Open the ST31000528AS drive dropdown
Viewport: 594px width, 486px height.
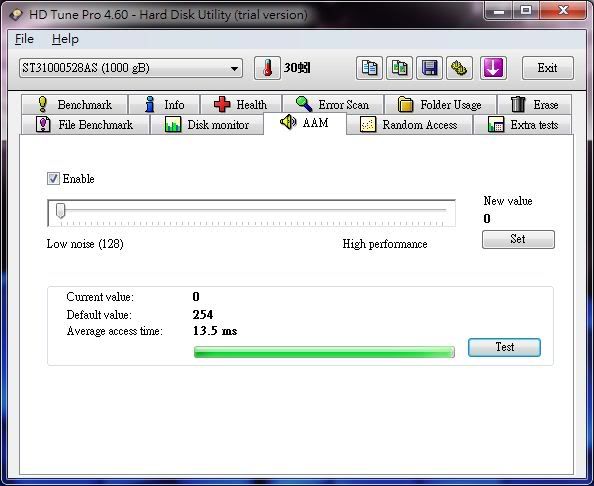(x=131, y=68)
